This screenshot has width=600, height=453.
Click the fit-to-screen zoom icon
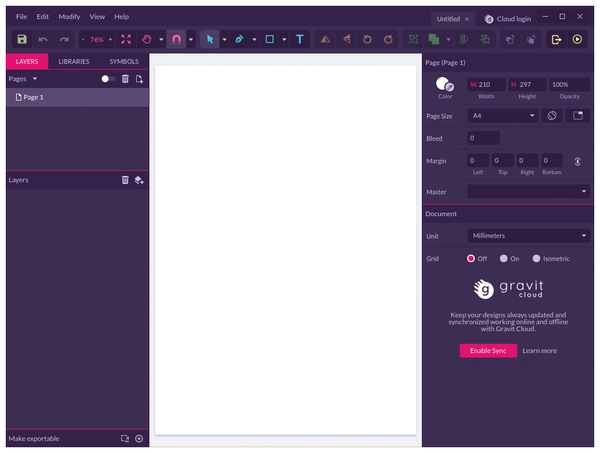click(x=126, y=39)
